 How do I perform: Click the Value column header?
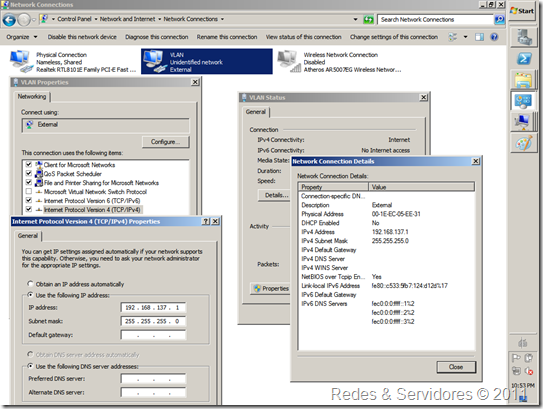[421, 187]
